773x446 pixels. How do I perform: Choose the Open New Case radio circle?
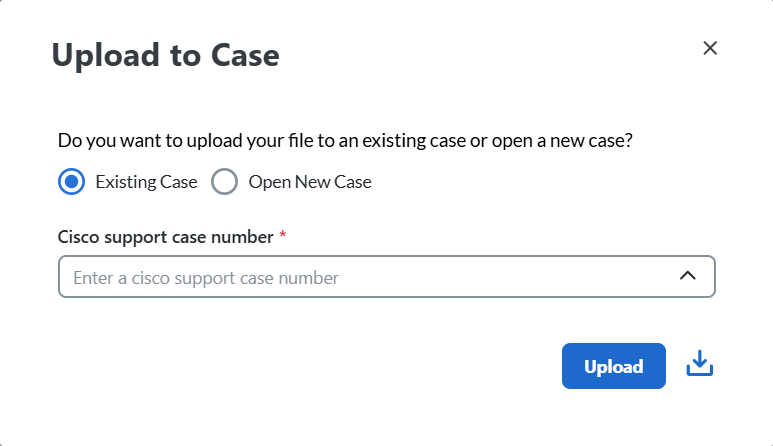tap(224, 182)
